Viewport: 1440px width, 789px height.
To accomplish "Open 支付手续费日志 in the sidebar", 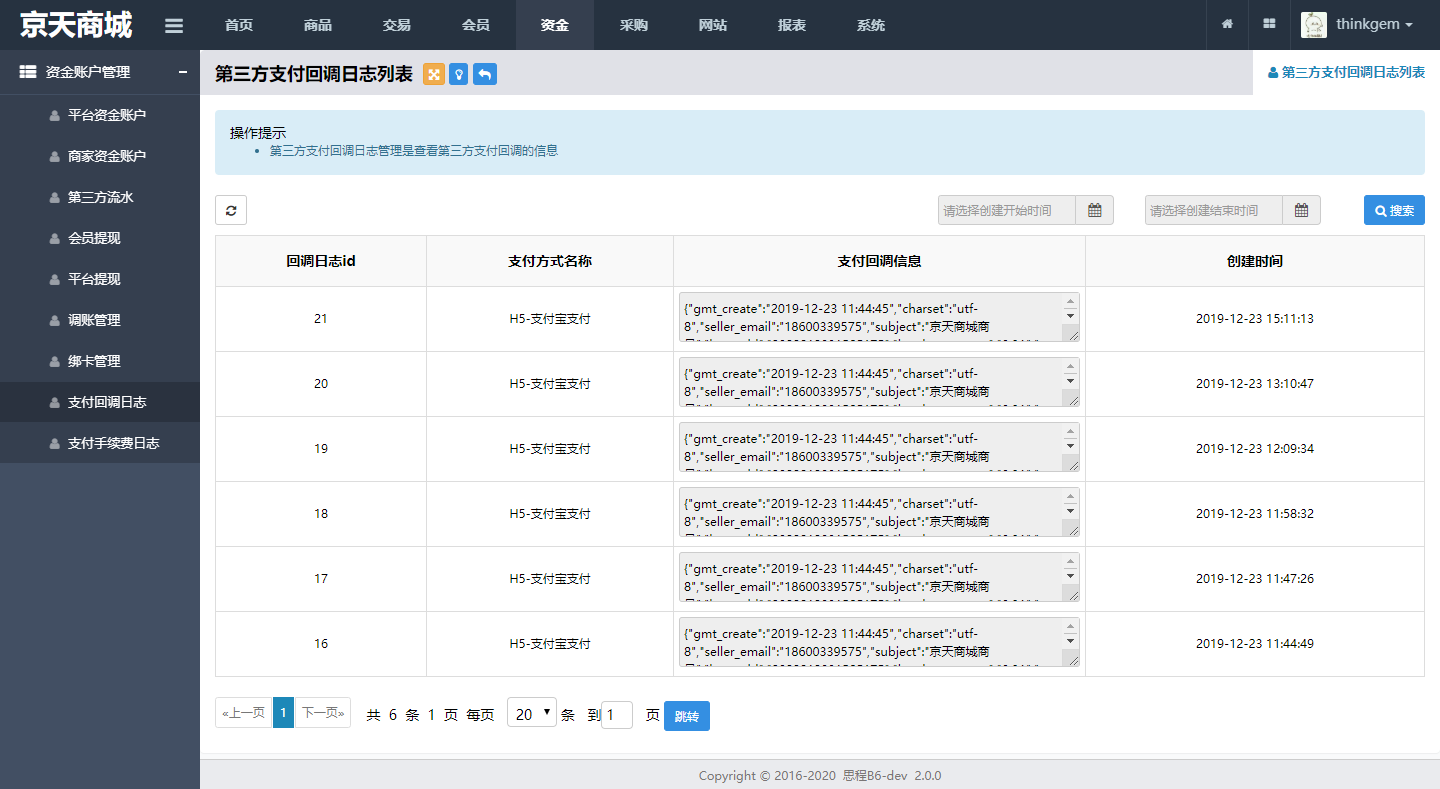I will pyautogui.click(x=100, y=443).
